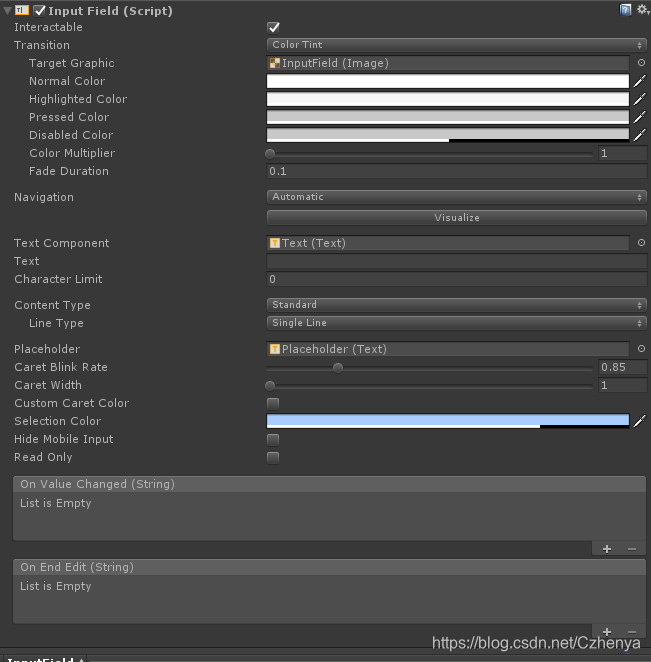Click the Caret Blink Rate value field
Viewport: 651px width, 662px height.
(x=622, y=367)
